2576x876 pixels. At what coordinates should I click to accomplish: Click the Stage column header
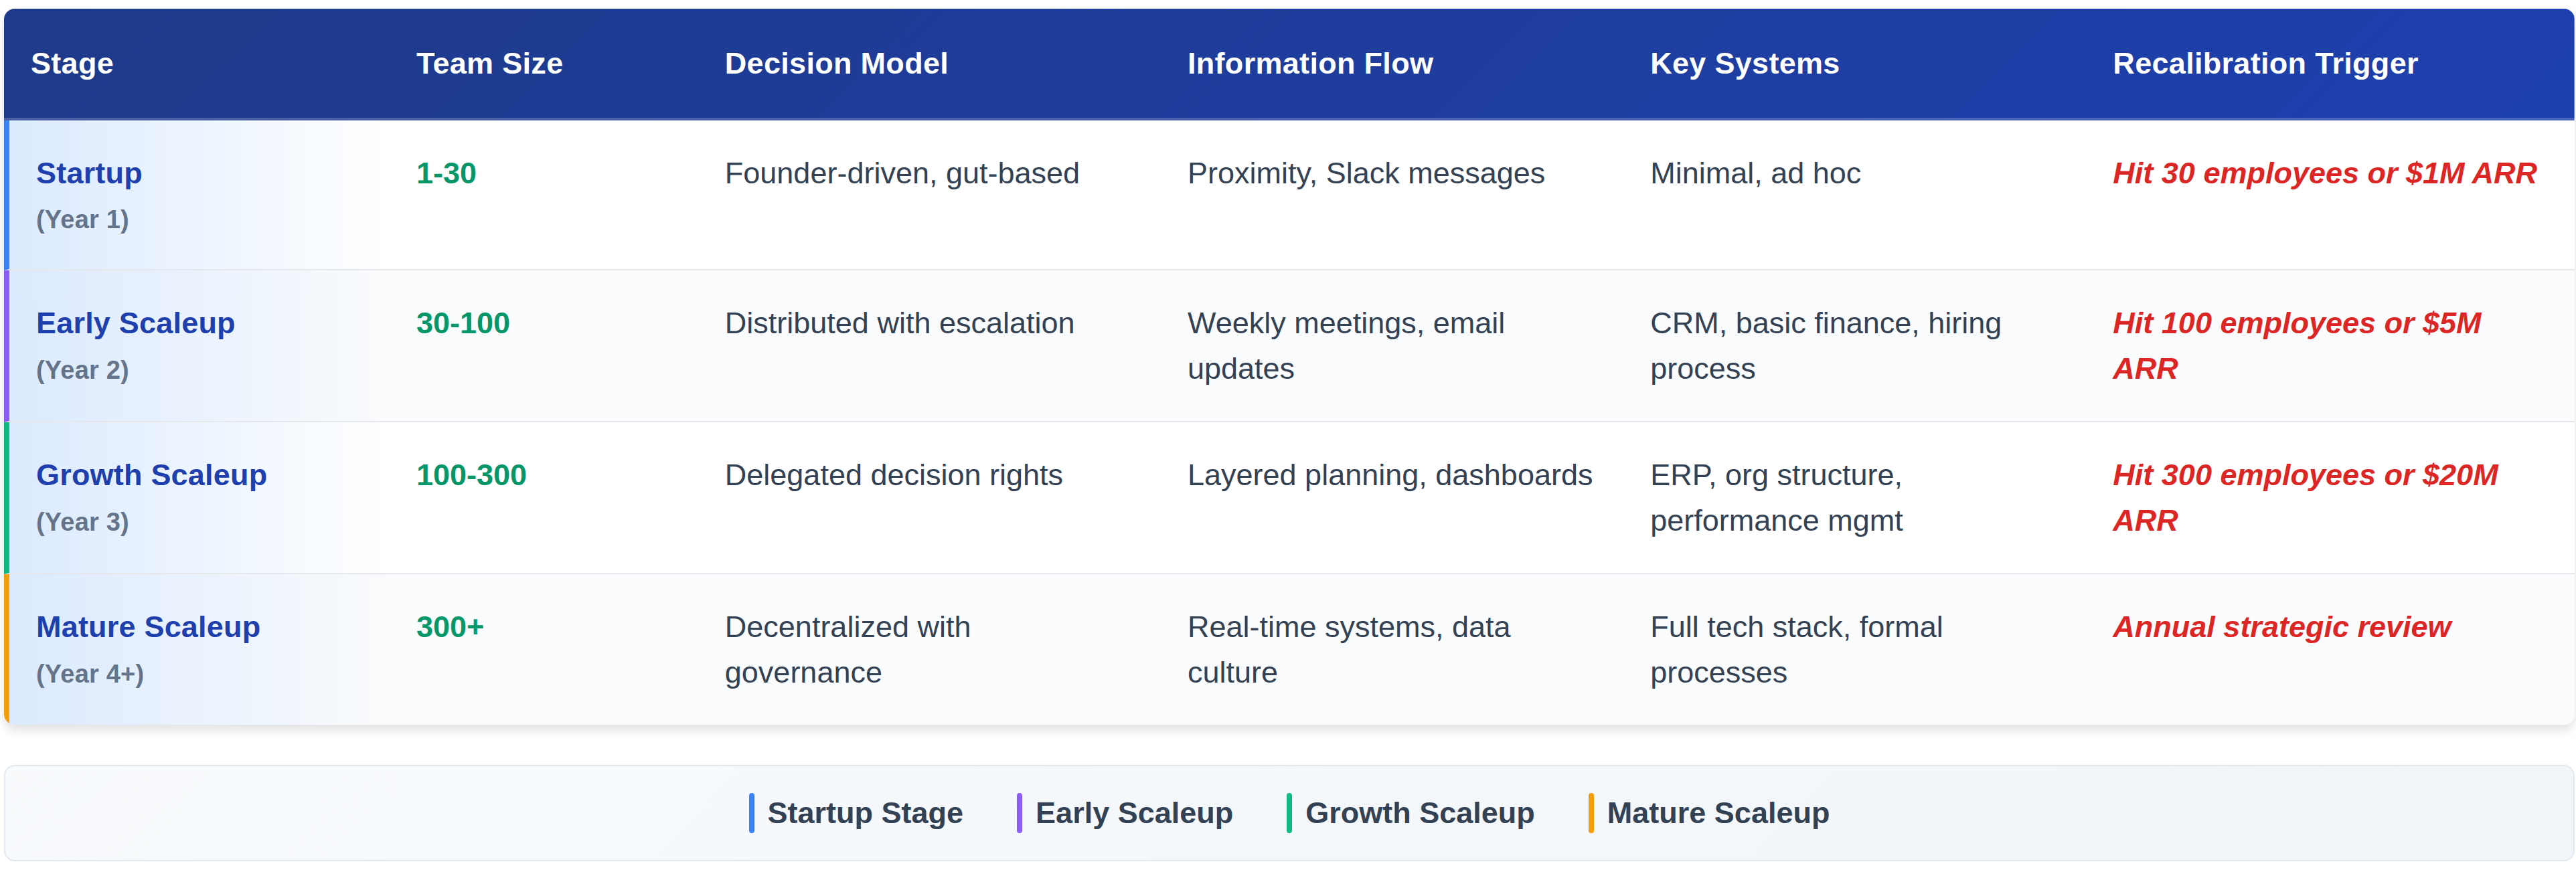pyautogui.click(x=72, y=64)
